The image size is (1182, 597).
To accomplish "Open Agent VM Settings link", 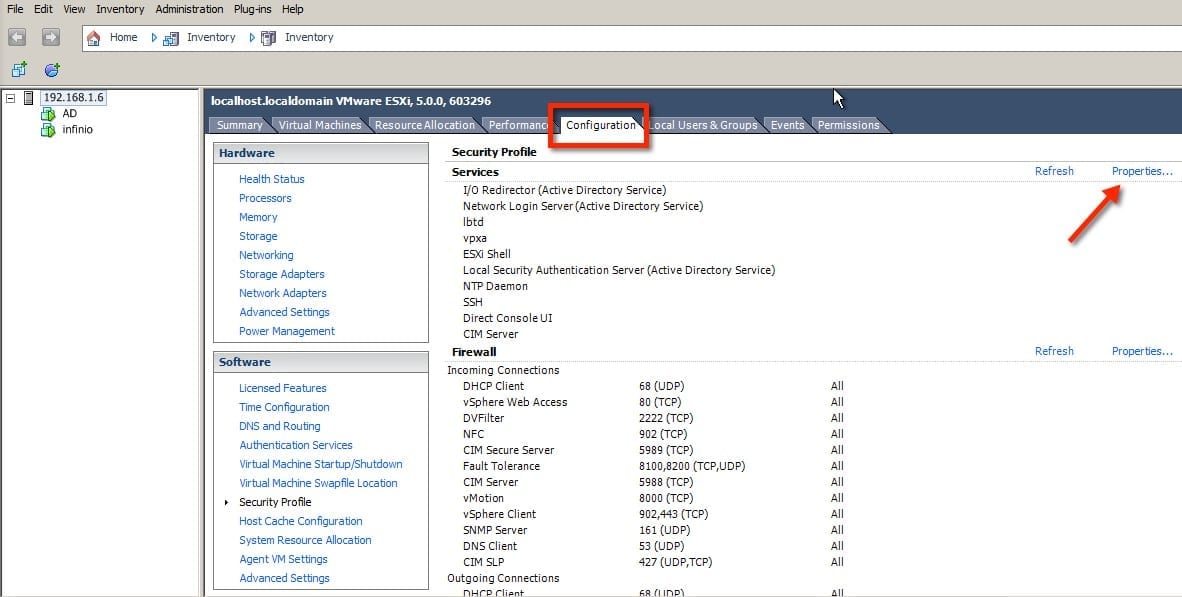I will [283, 559].
